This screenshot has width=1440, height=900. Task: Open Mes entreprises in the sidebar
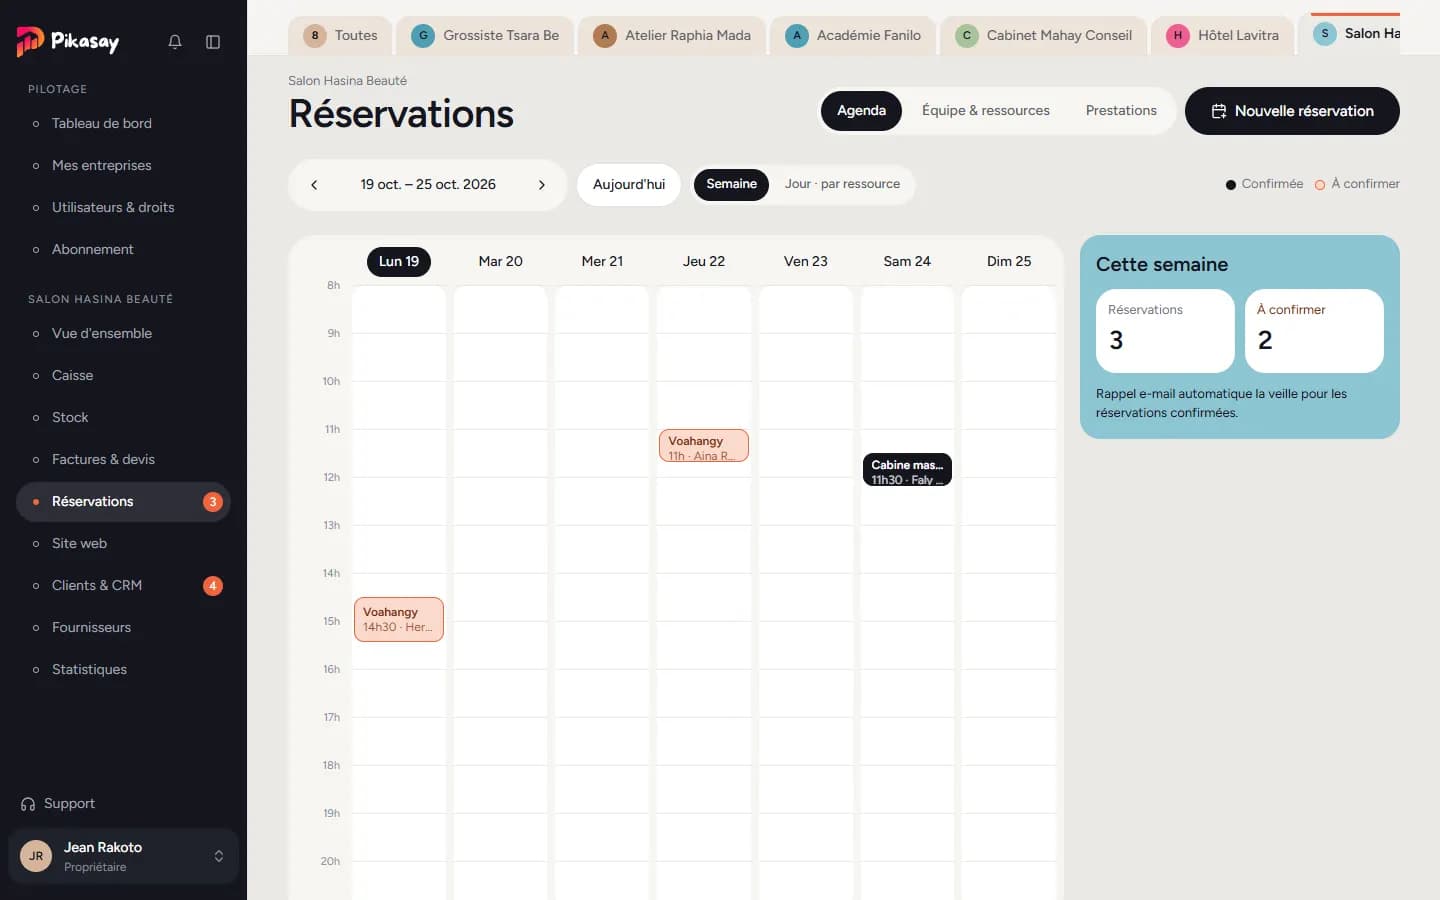click(123, 166)
